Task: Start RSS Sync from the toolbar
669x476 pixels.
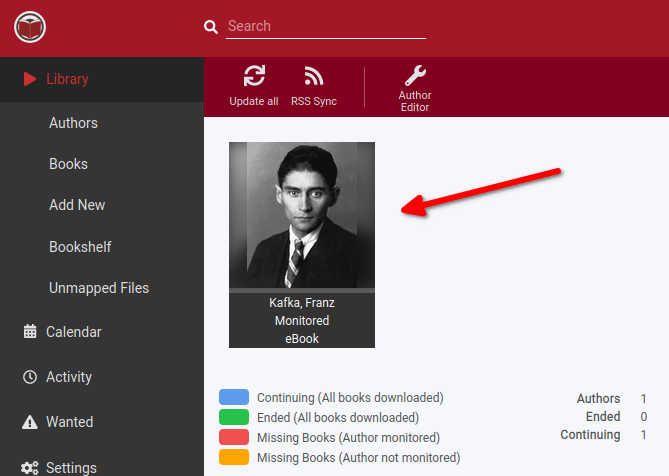Action: pyautogui.click(x=314, y=86)
